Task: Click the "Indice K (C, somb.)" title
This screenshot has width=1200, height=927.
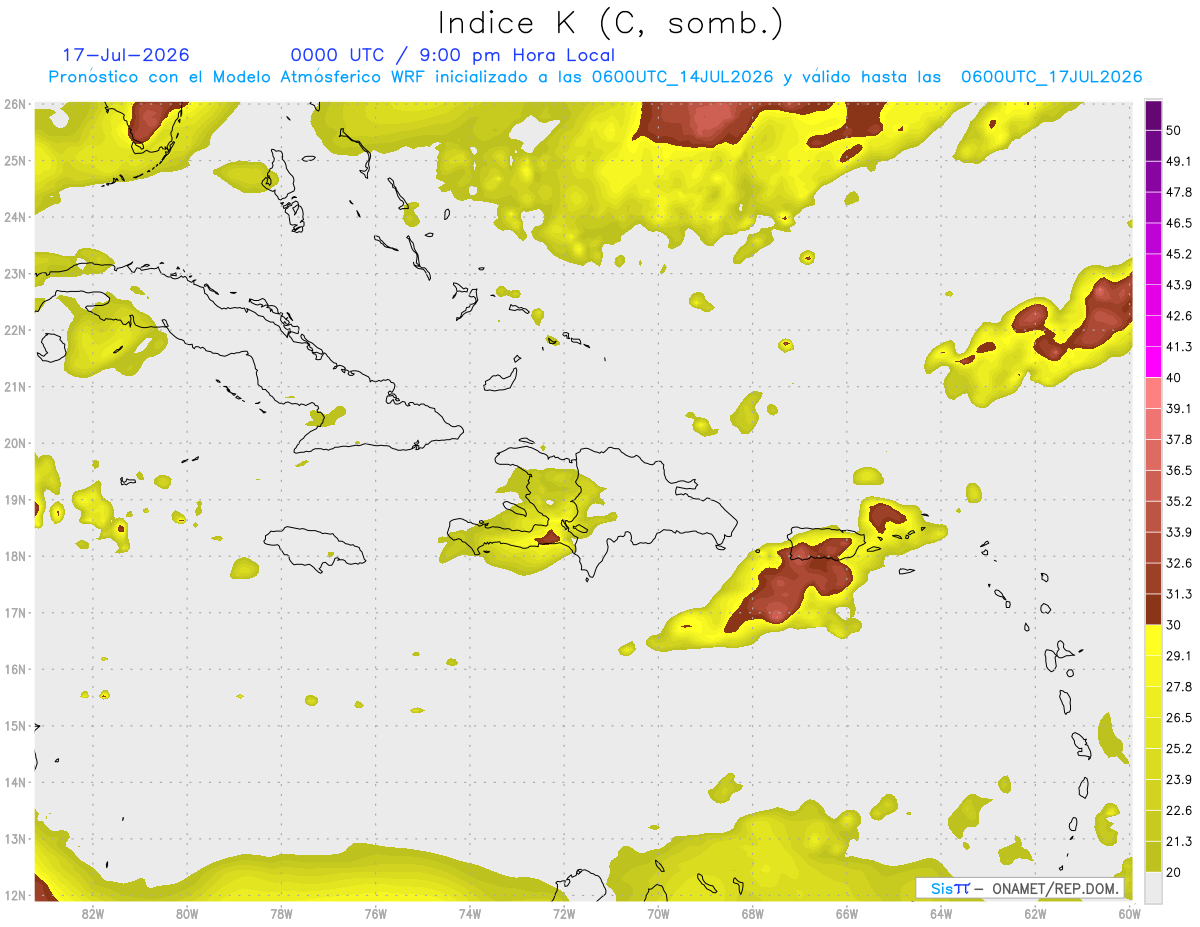Action: click(610, 23)
